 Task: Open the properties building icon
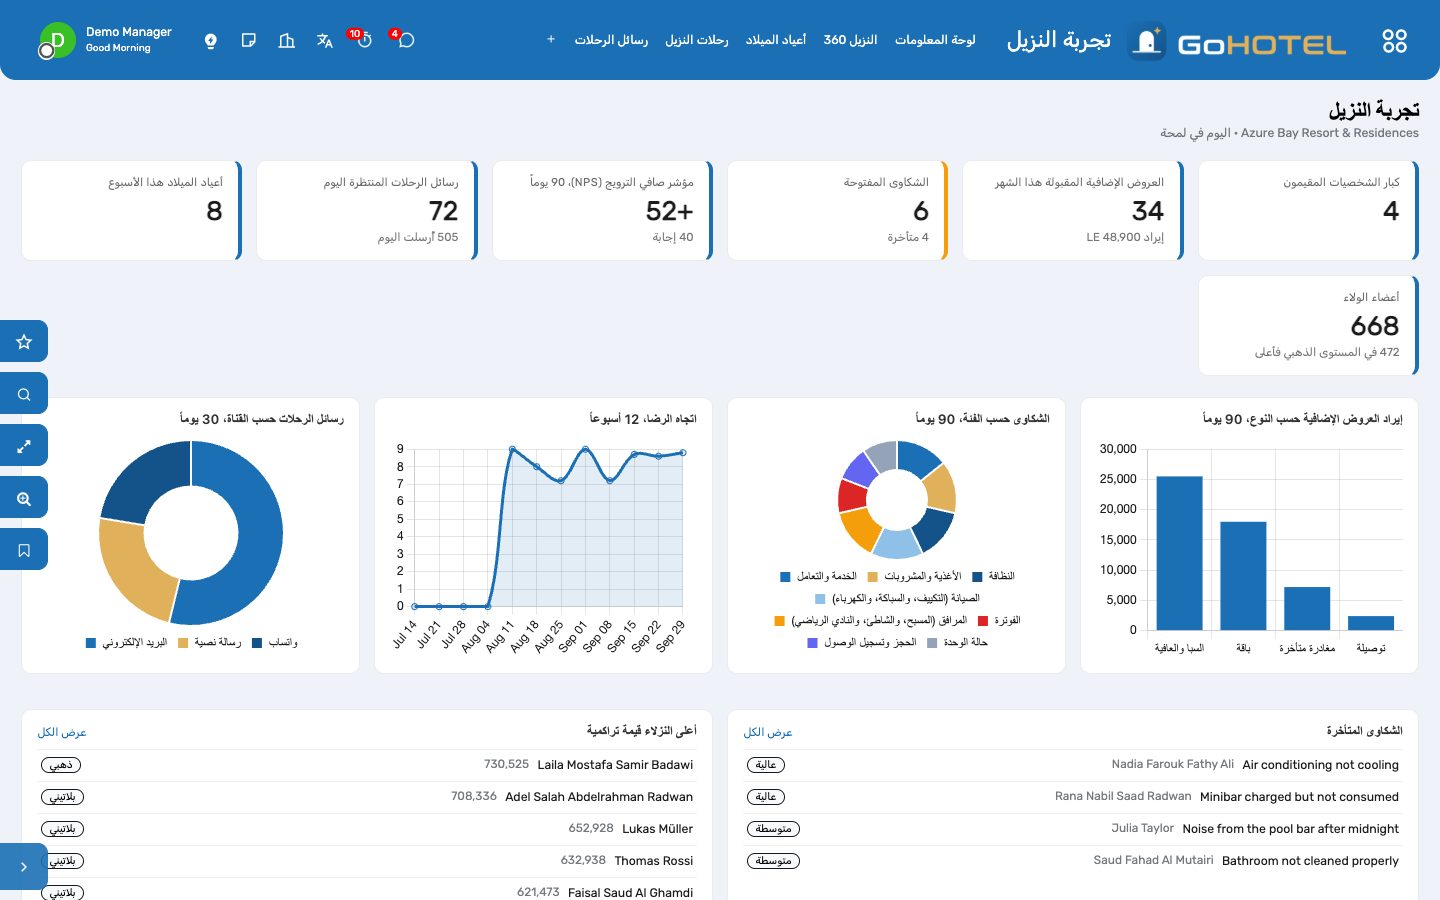287,41
